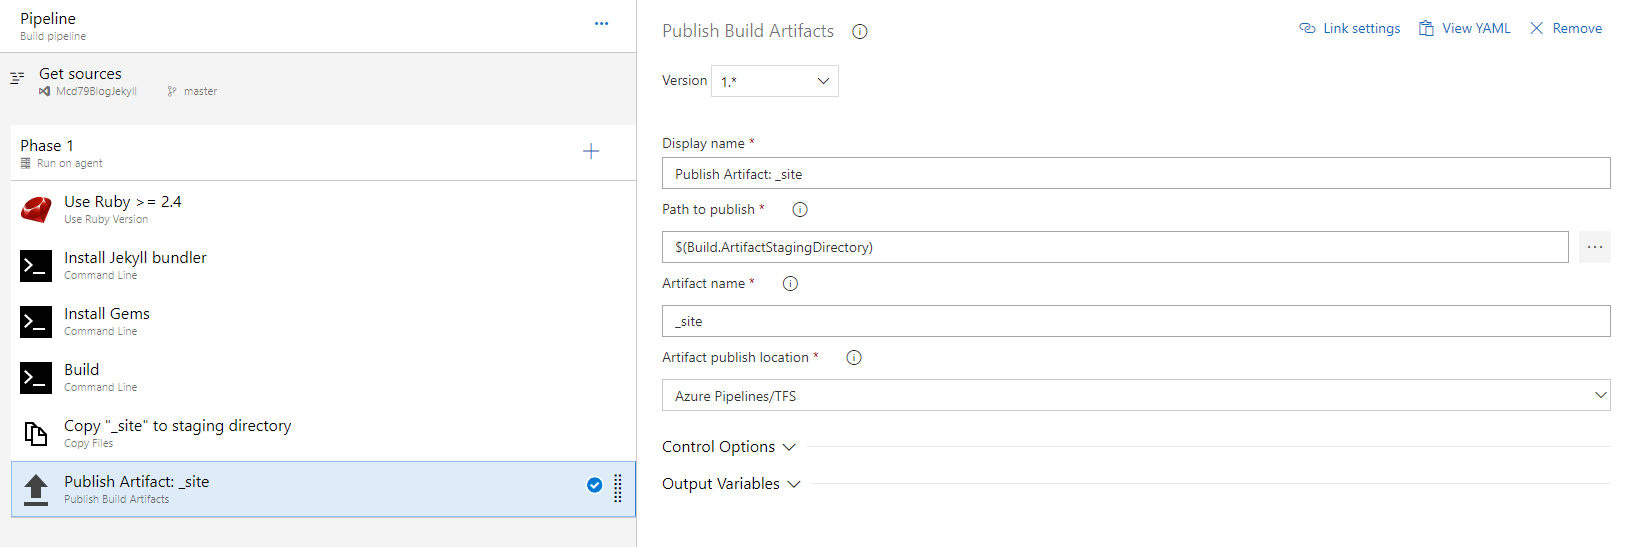Open the Pipeline more options ellipsis

click(601, 24)
